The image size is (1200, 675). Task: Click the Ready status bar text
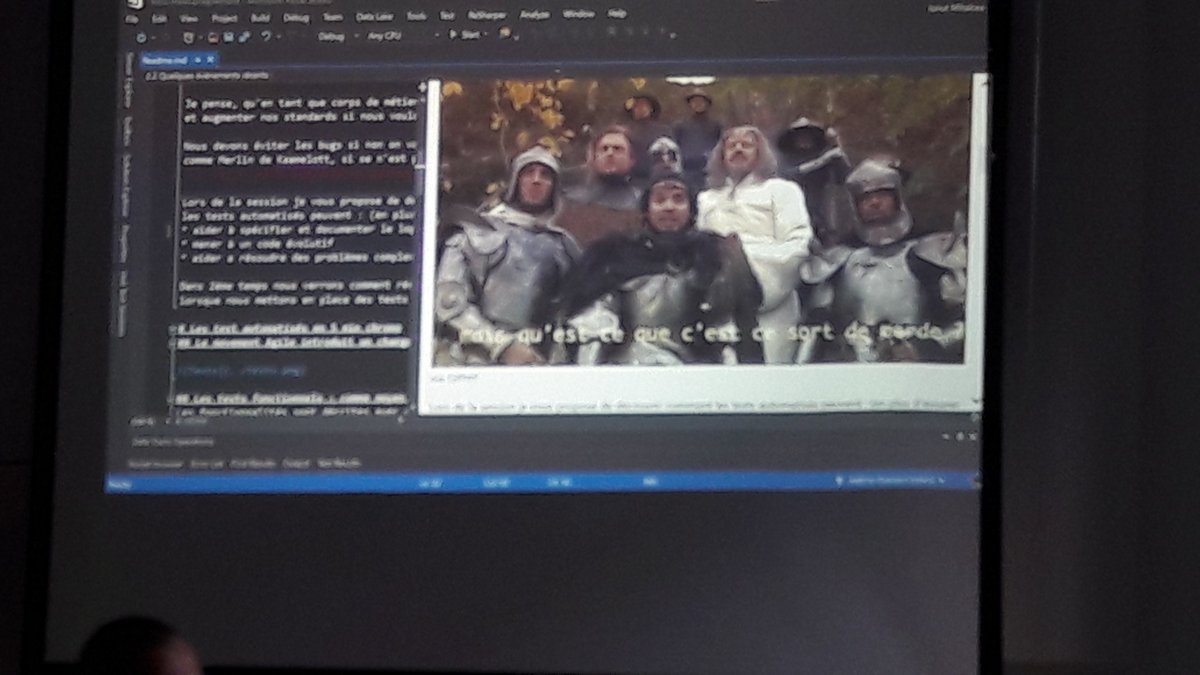(120, 483)
